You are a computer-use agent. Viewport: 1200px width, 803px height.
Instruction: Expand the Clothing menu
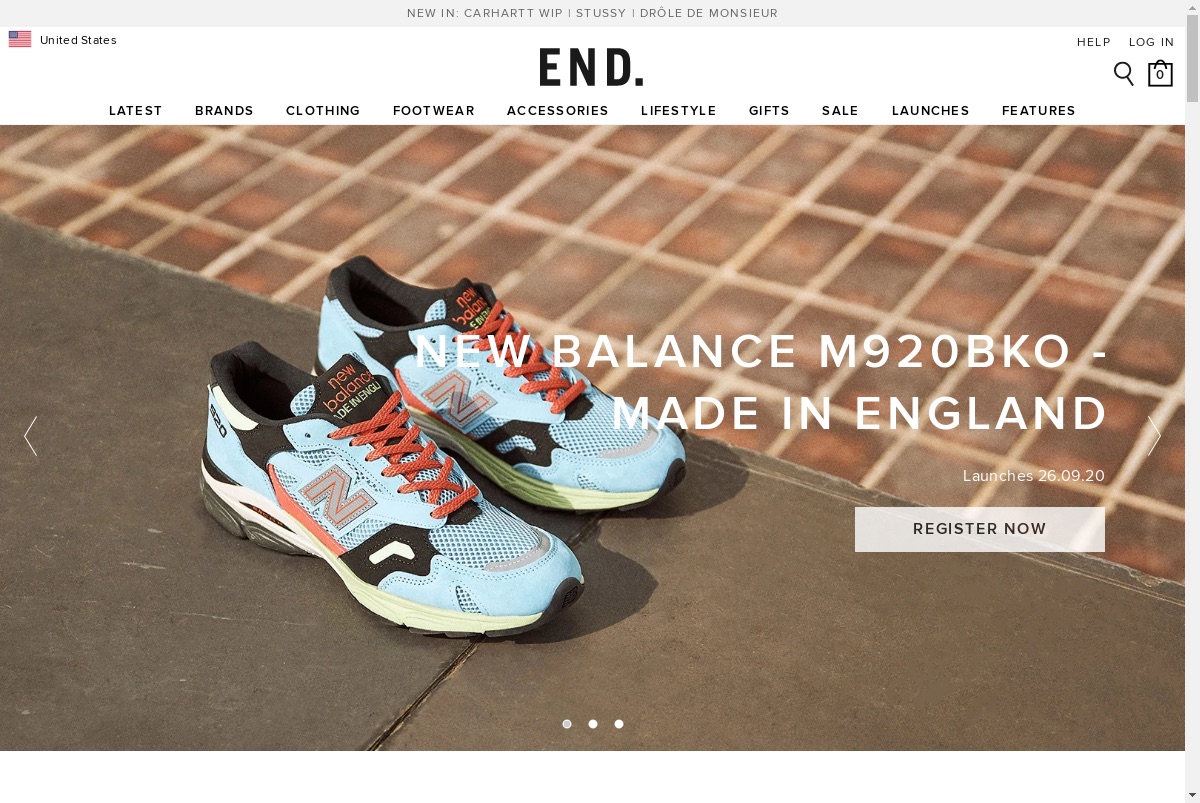pyautogui.click(x=323, y=111)
